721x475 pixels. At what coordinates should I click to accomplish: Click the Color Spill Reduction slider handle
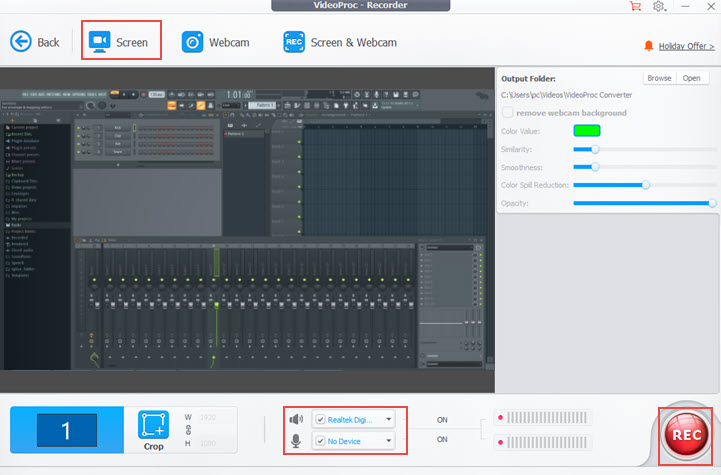tap(646, 185)
